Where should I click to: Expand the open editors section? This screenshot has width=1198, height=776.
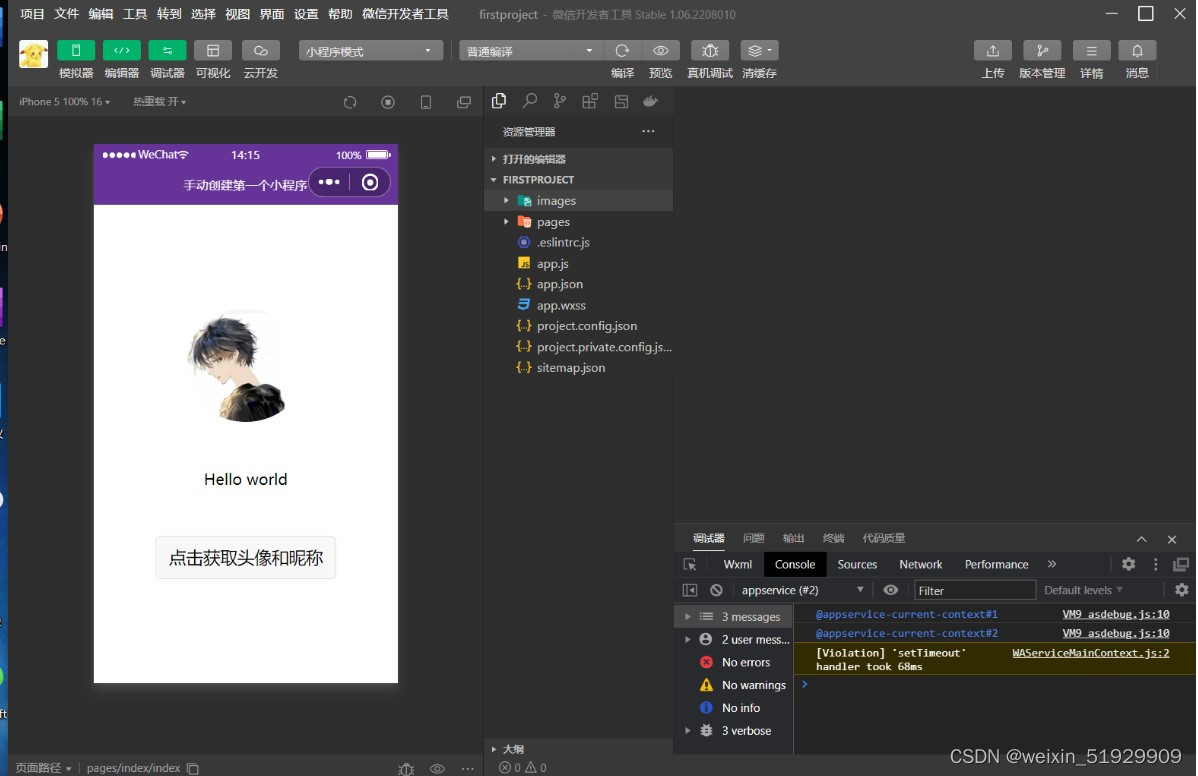coord(578,159)
